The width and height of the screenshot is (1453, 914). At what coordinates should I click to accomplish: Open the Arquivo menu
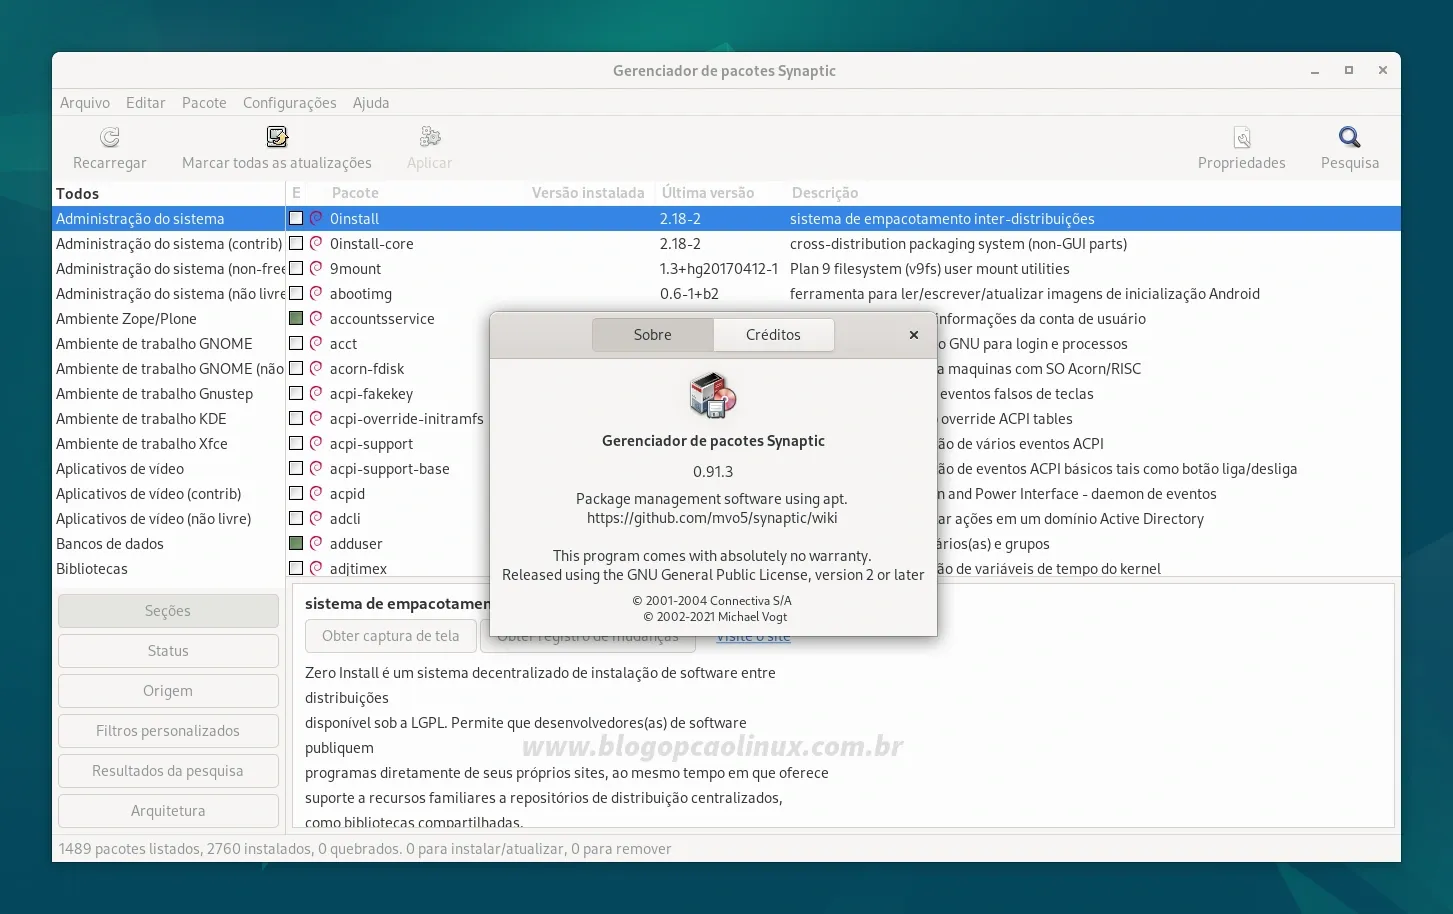pos(85,102)
